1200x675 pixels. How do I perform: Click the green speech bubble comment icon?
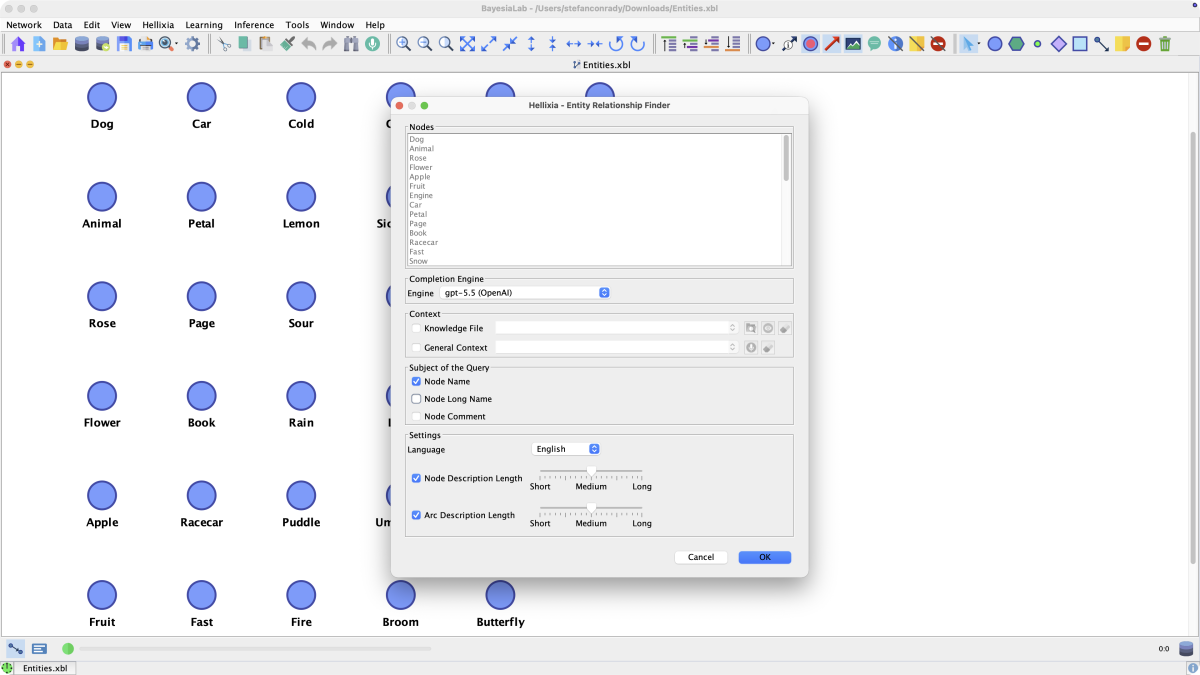[x=874, y=44]
